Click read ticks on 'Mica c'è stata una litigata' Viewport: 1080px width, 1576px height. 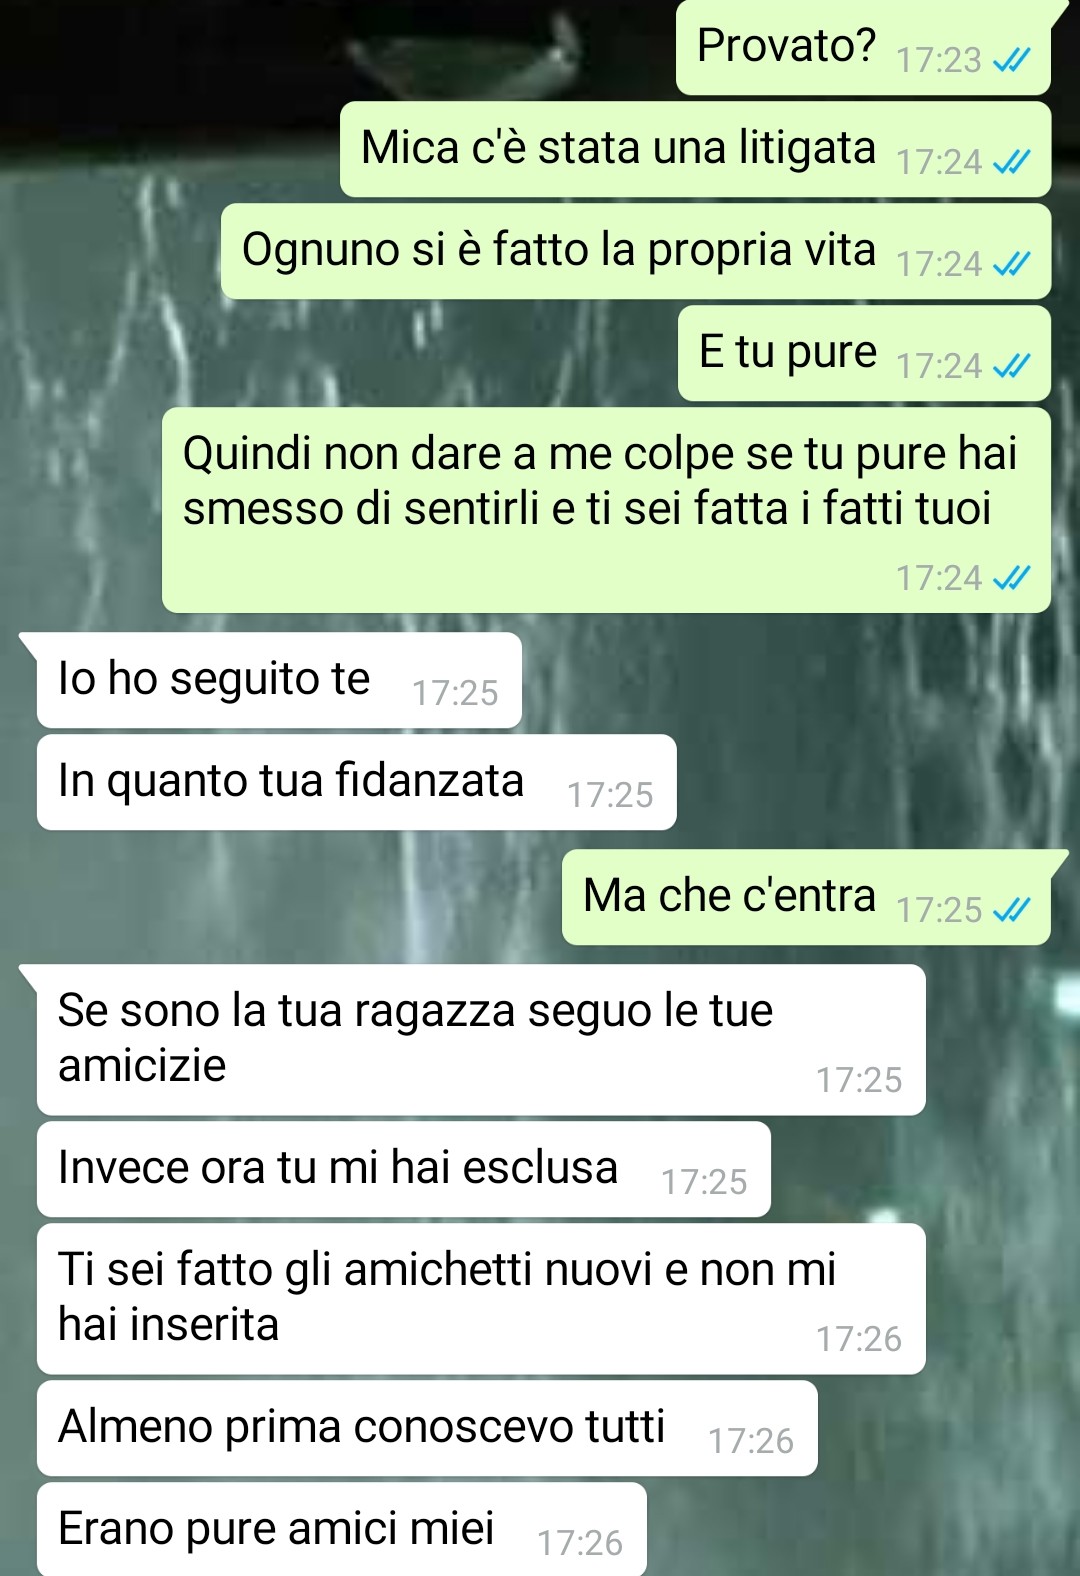pos(1011,163)
